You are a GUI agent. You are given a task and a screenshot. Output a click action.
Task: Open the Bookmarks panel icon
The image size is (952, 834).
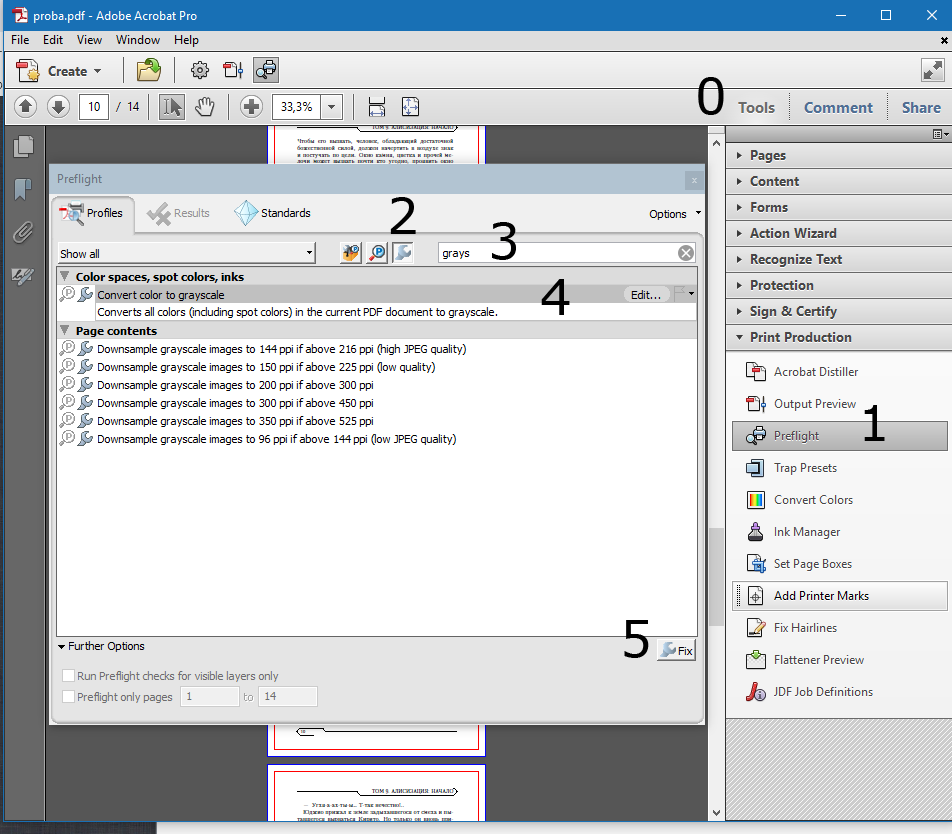24,190
